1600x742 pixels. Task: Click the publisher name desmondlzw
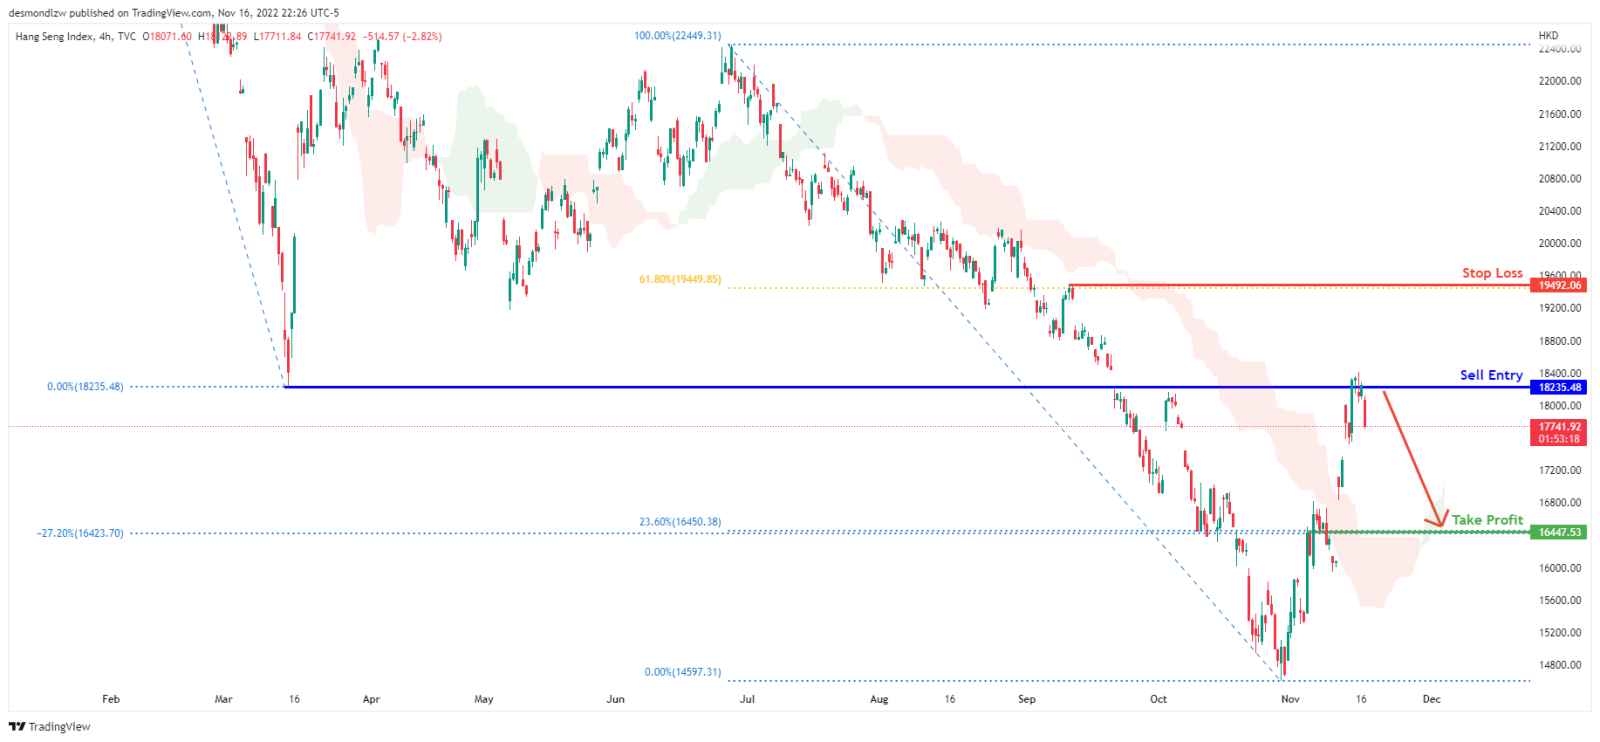point(39,13)
